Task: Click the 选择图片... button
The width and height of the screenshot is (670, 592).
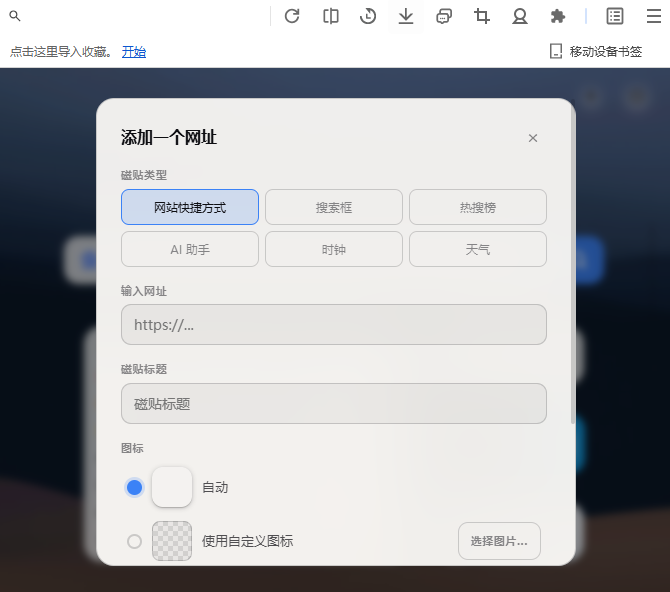Action: (x=499, y=541)
